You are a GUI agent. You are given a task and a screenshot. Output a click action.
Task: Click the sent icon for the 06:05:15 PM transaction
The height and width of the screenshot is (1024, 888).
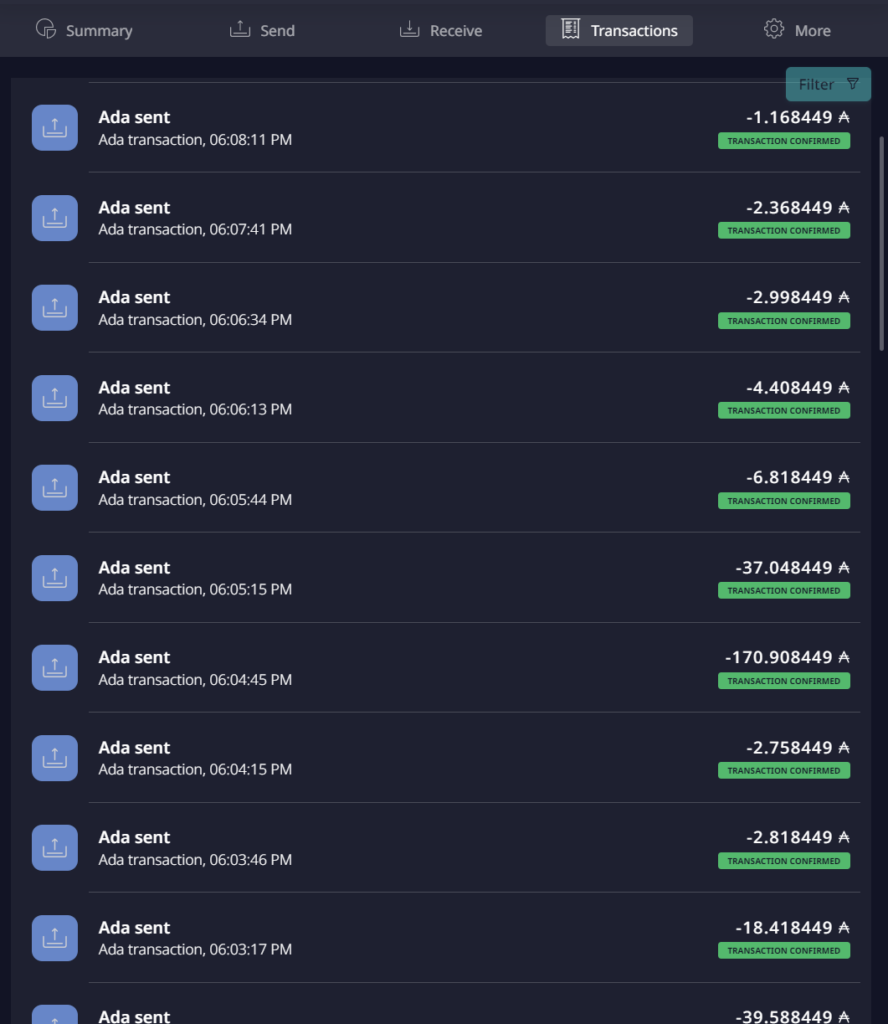55,578
